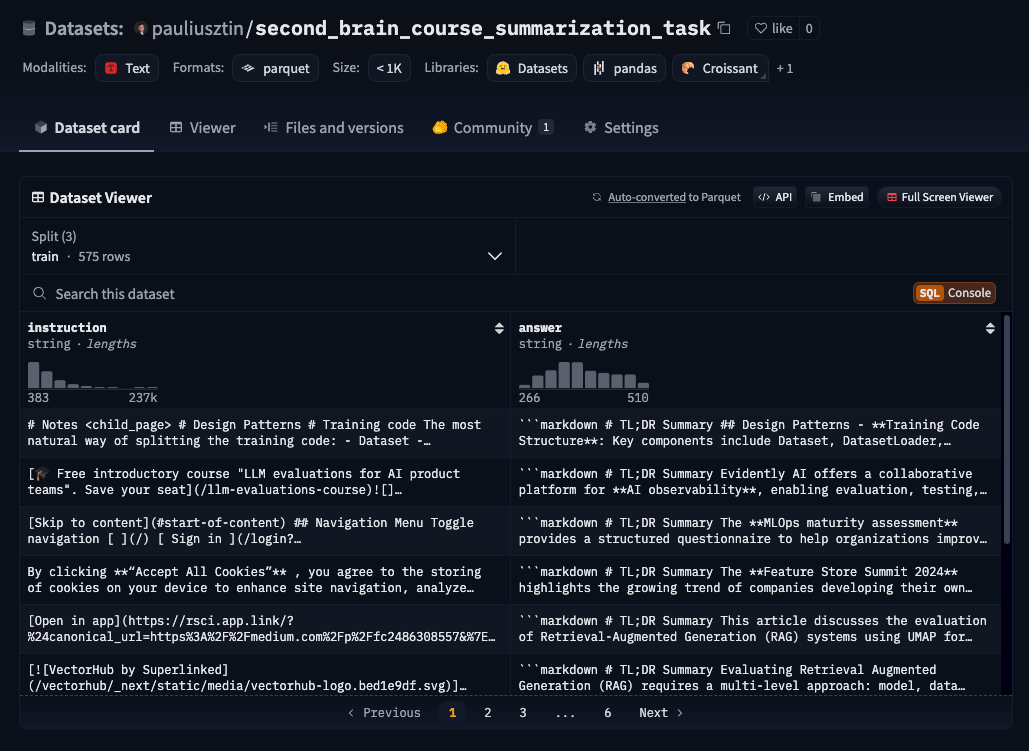Go to page 6
The height and width of the screenshot is (751, 1029).
(608, 713)
